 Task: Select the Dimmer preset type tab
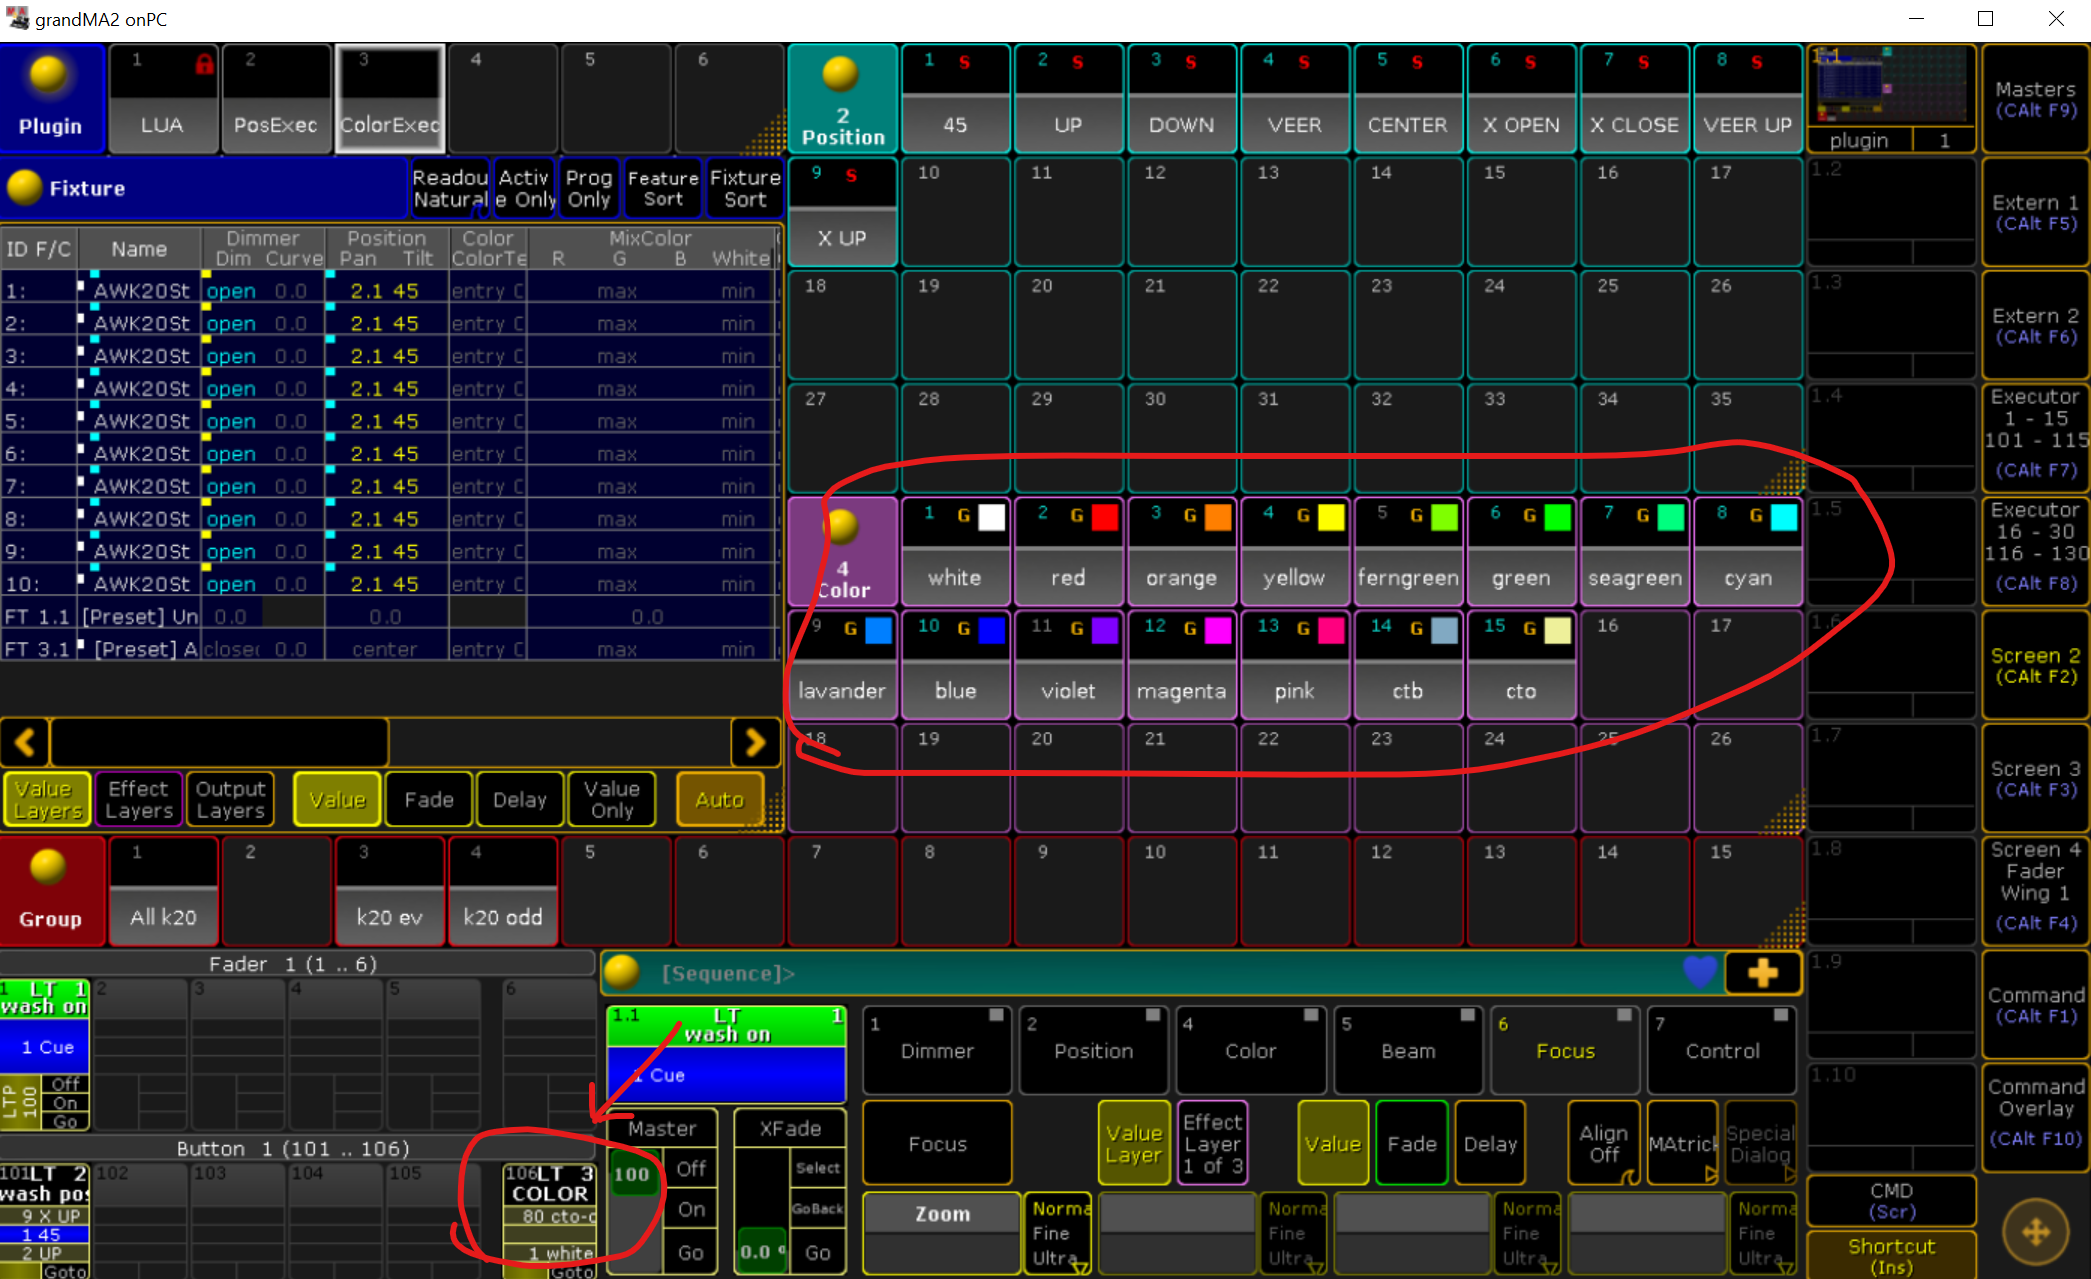937,1050
